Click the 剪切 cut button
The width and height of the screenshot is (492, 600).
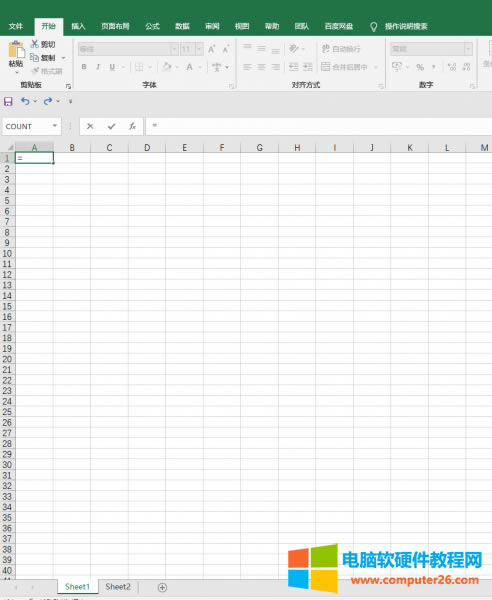pos(43,44)
